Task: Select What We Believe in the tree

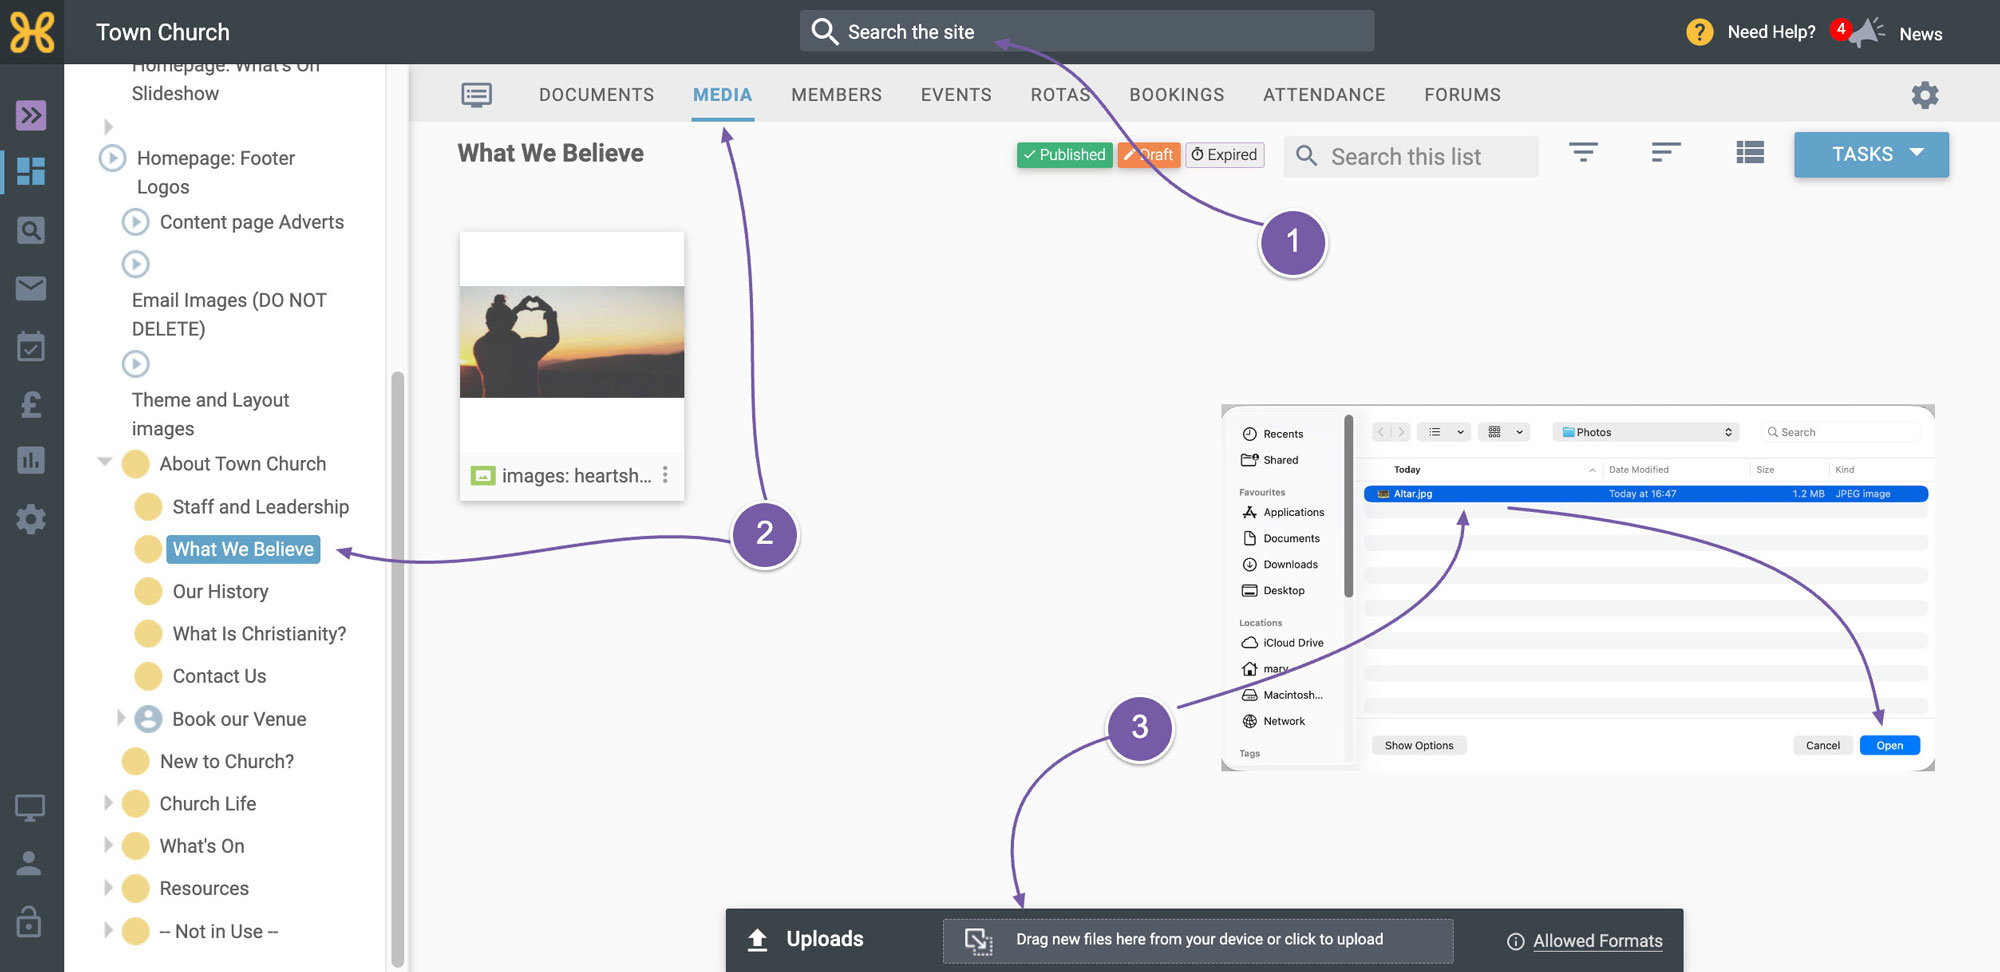Action: (x=243, y=549)
